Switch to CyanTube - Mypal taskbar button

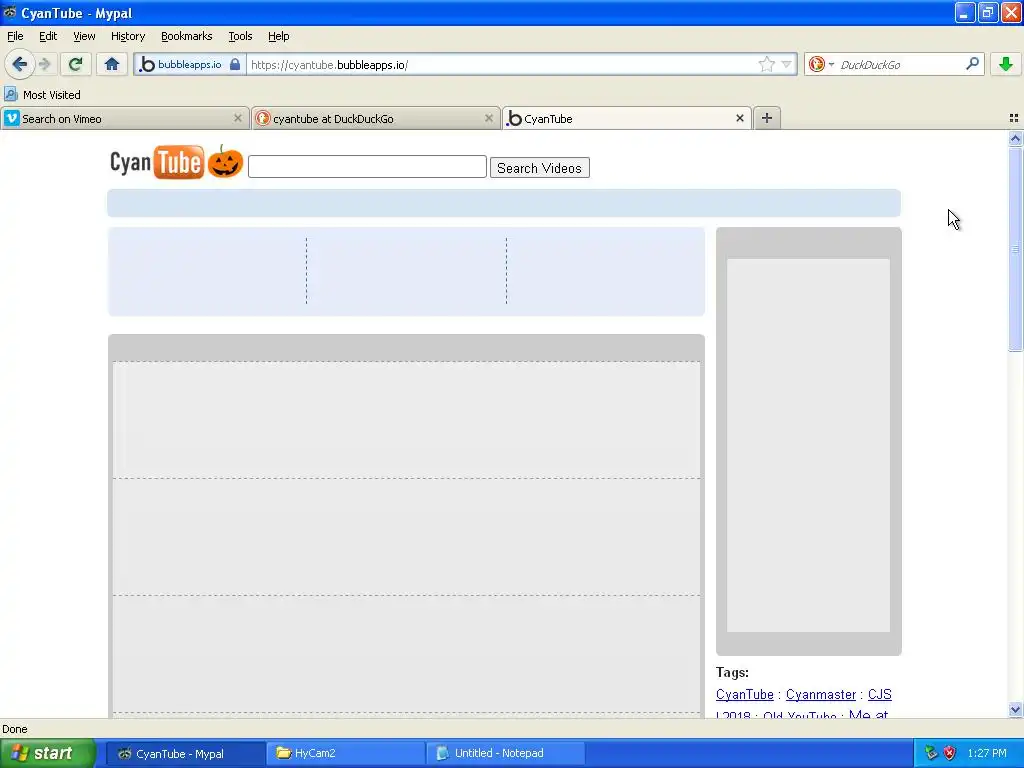click(x=185, y=753)
